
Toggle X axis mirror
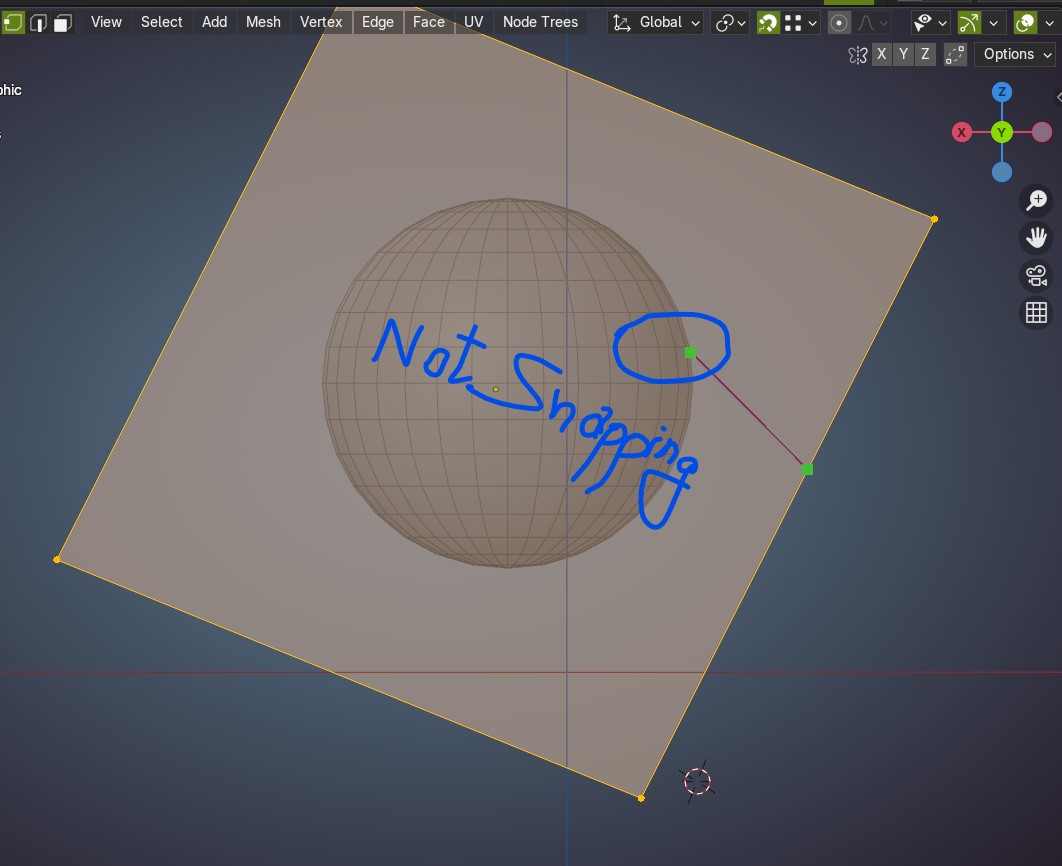881,54
